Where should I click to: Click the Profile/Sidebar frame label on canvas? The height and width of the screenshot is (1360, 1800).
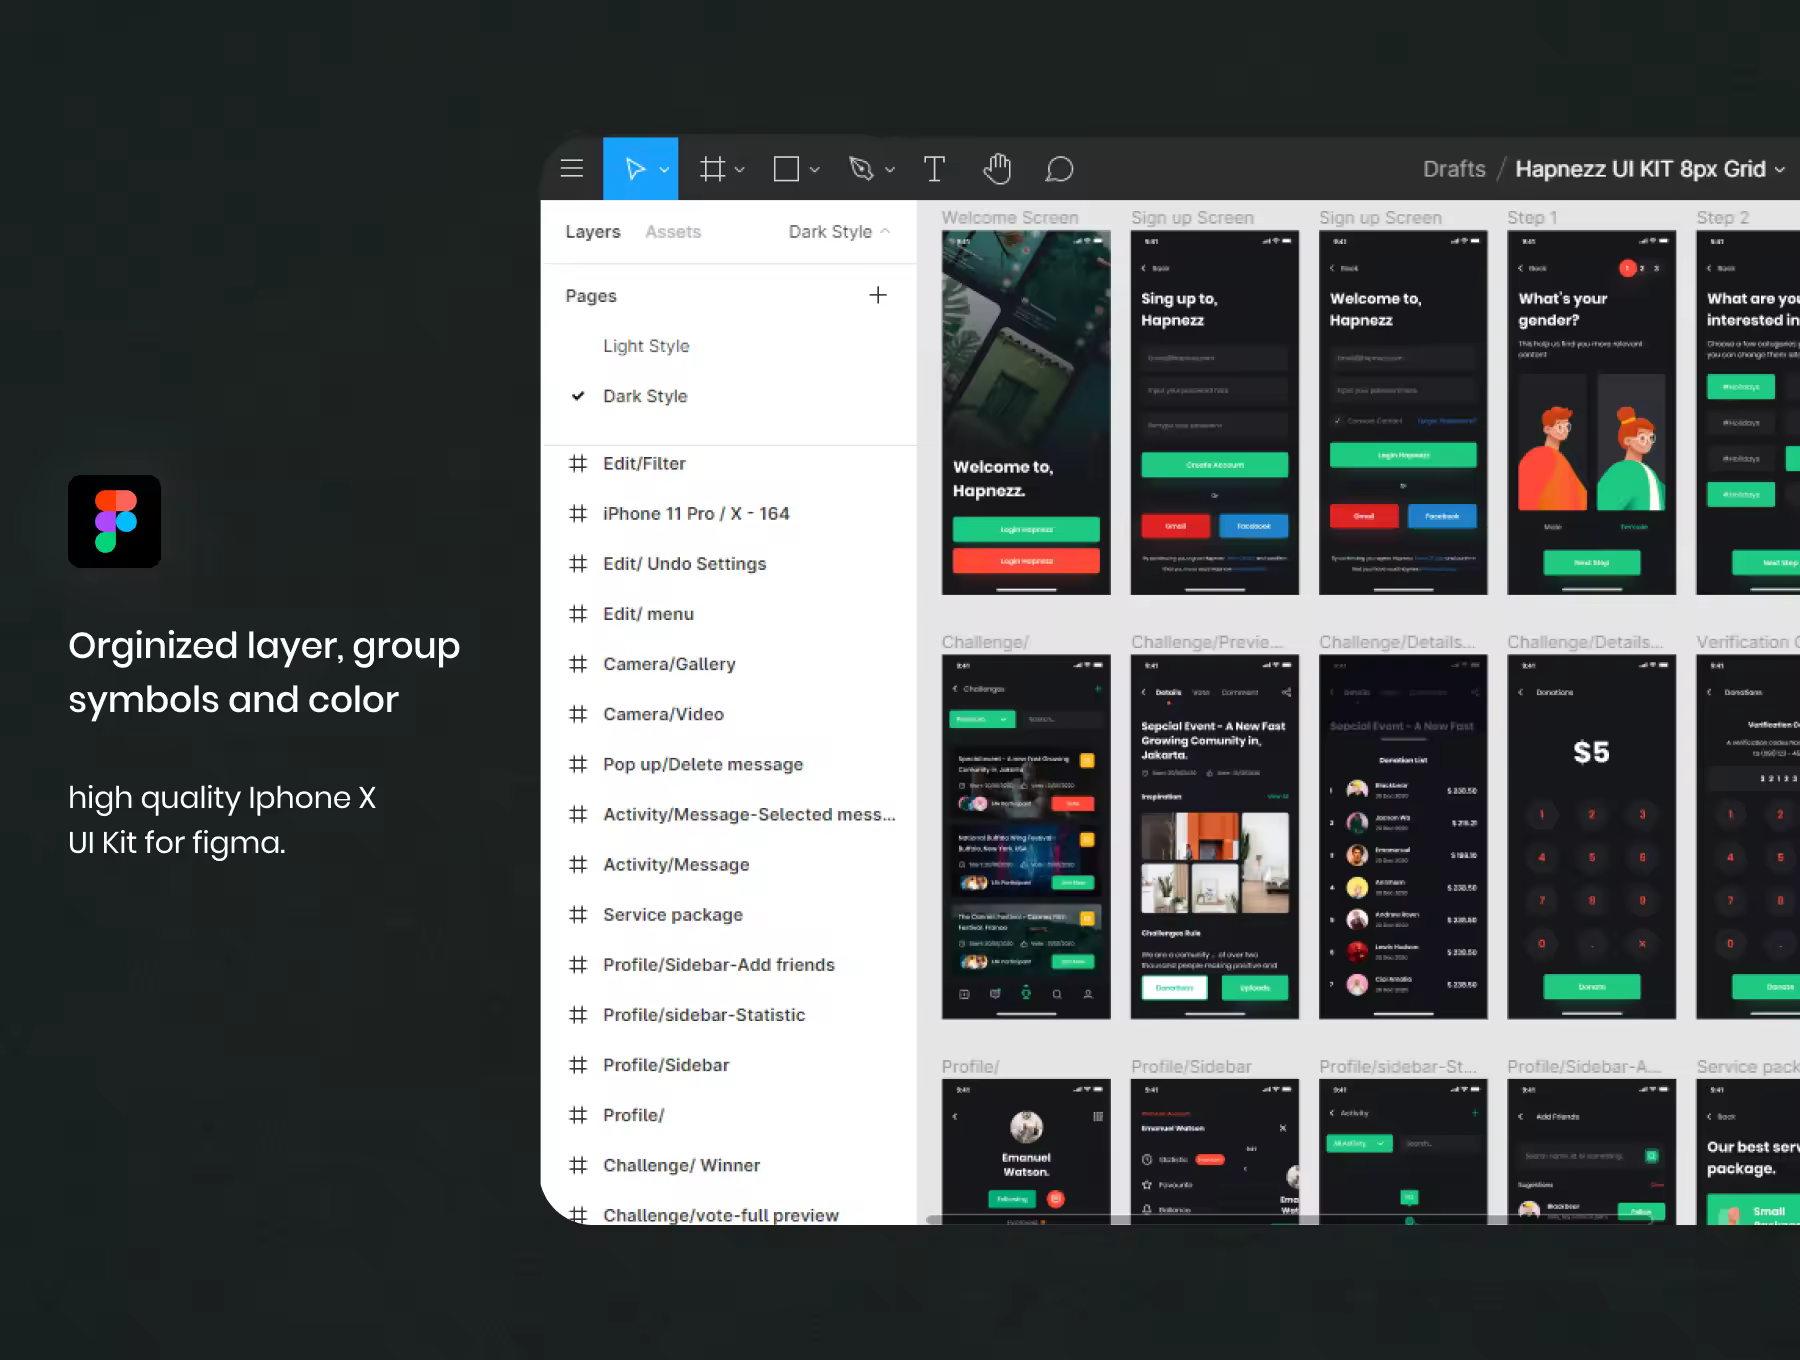click(1191, 1067)
